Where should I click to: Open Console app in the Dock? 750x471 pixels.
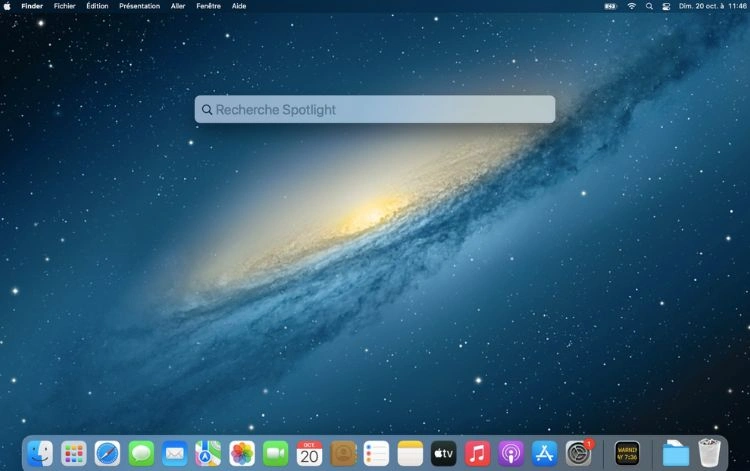(x=627, y=453)
